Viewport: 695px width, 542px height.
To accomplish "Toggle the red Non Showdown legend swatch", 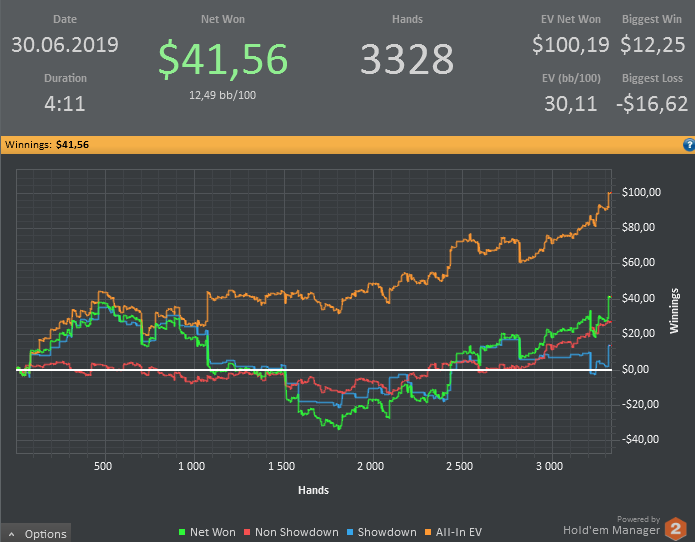I will point(247,532).
